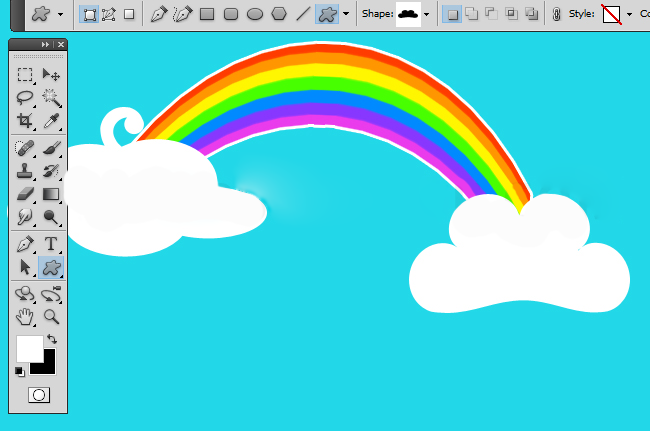Select the Ellipse shape tool
The height and width of the screenshot is (431, 650).
[255, 15]
